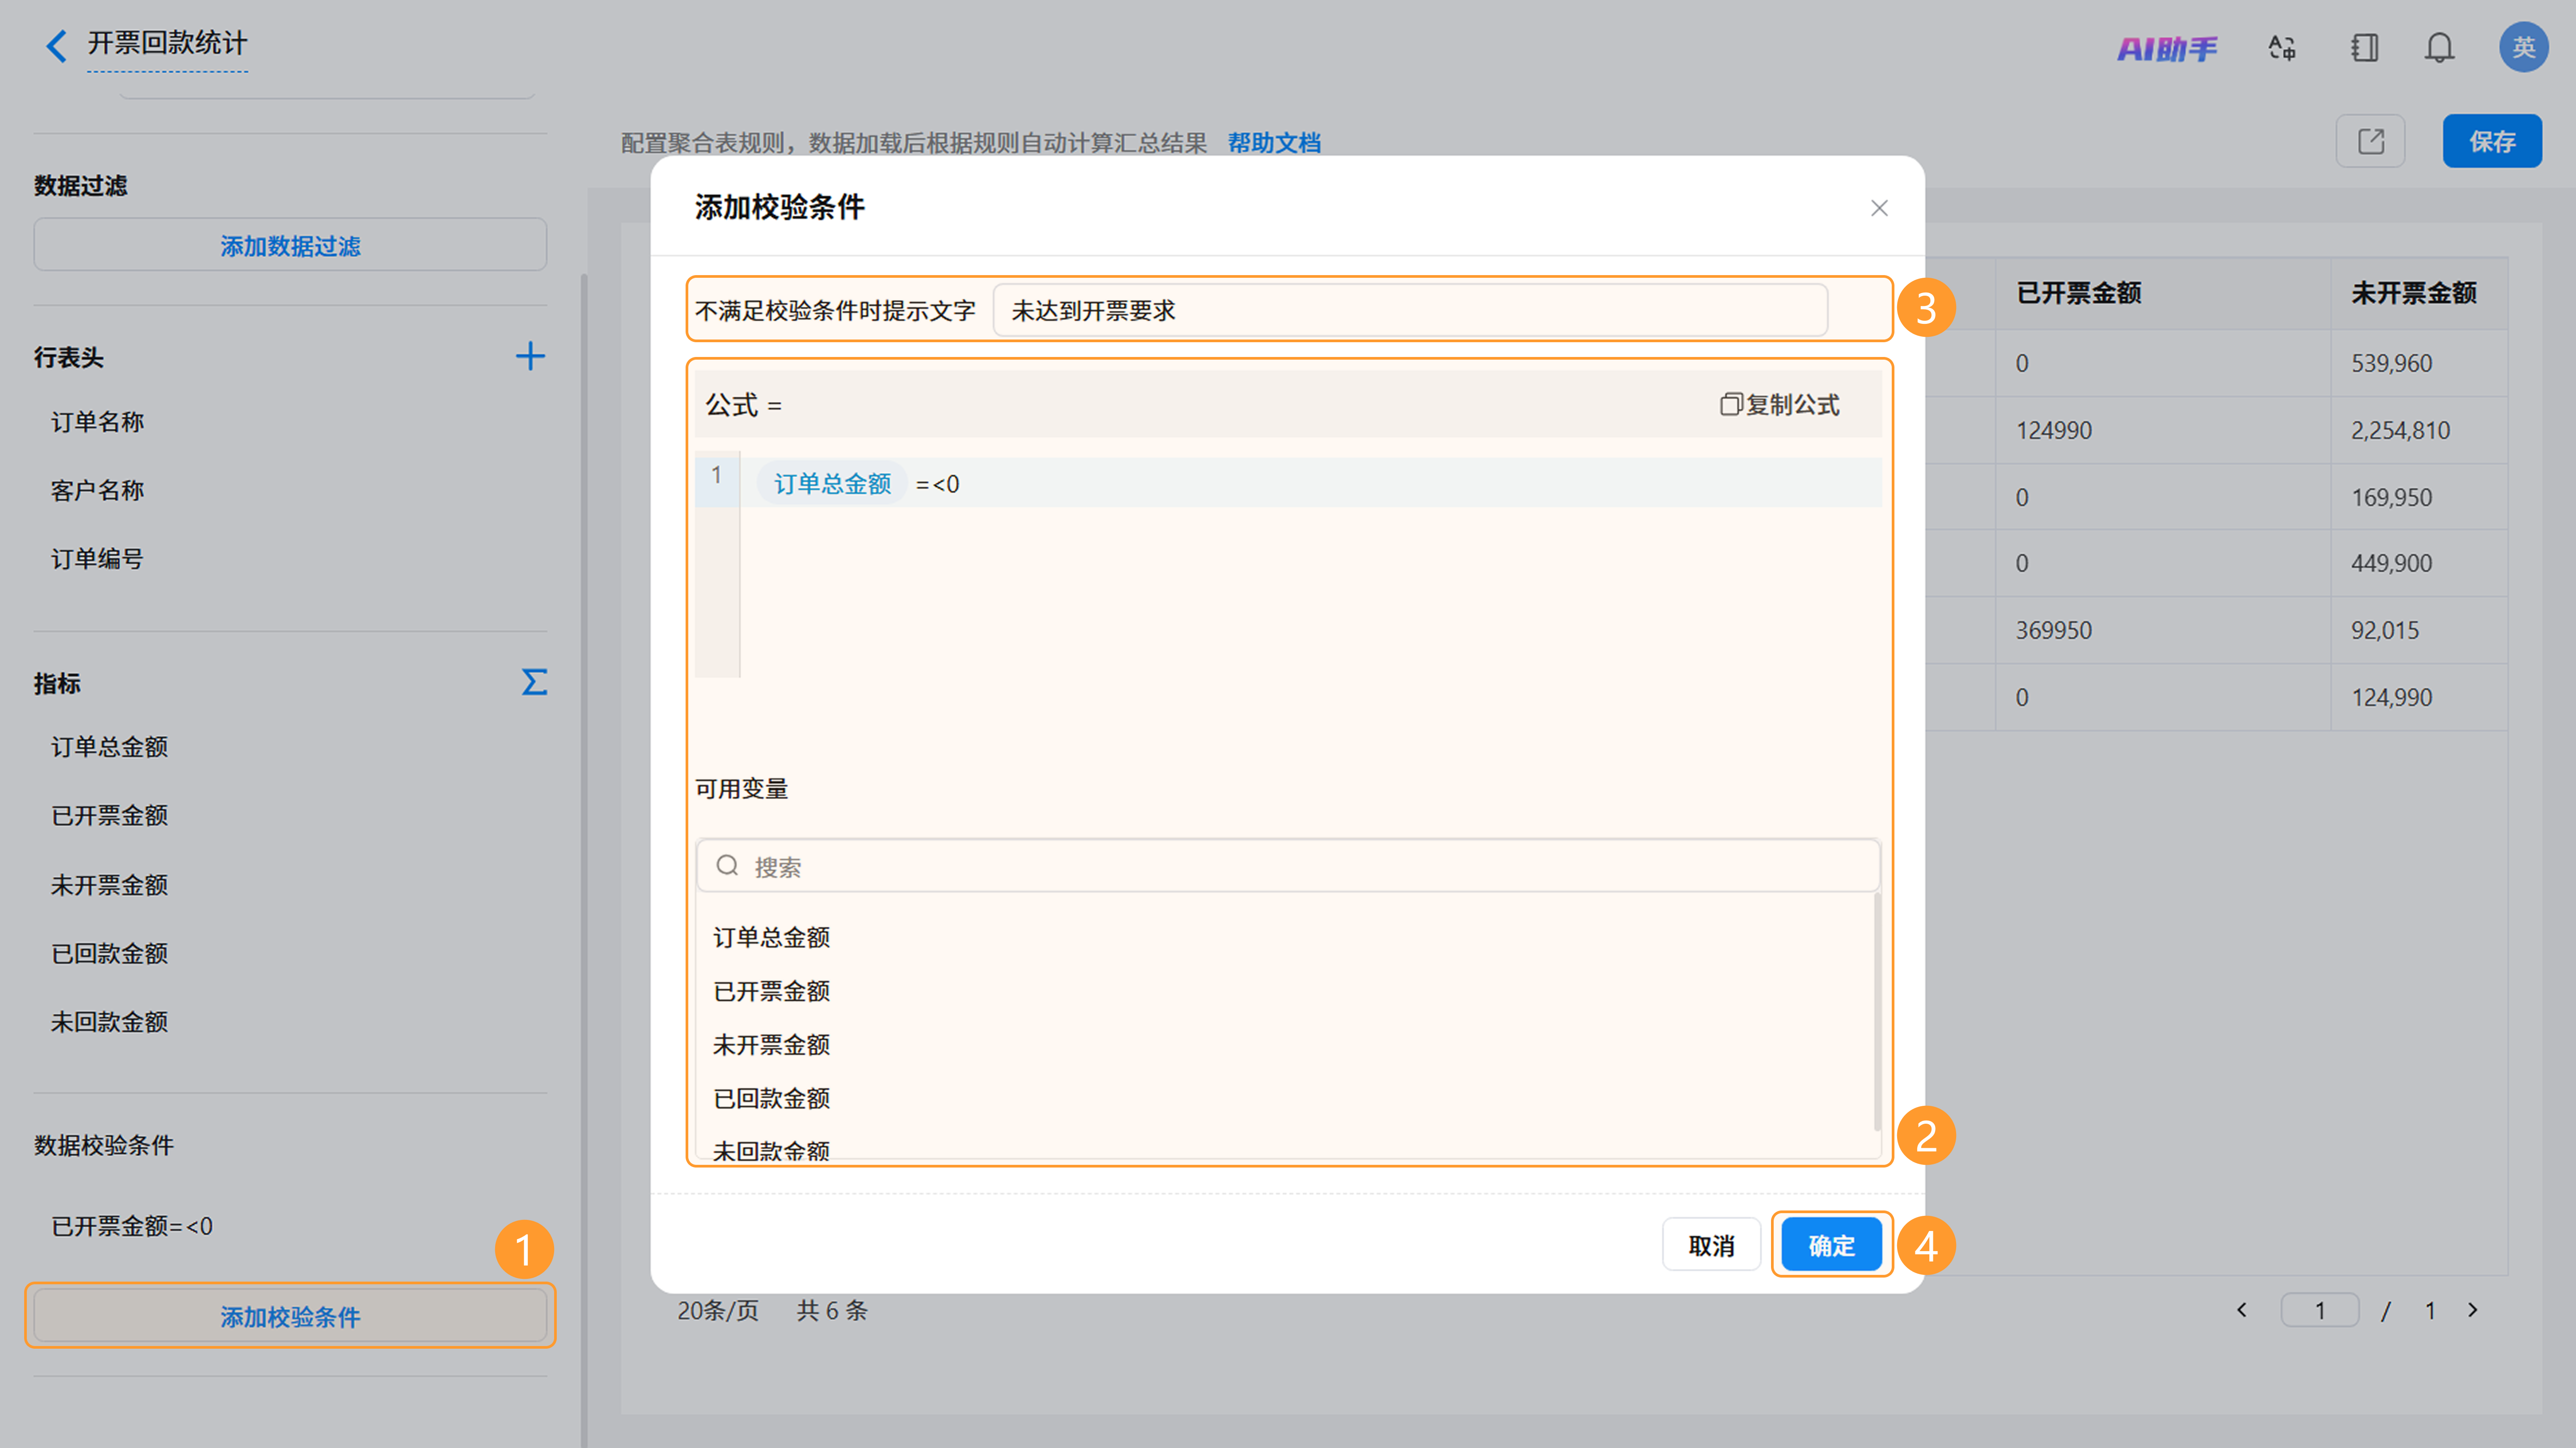Click 确定 to confirm condition
The image size is (2576, 1448).
coord(1831,1245)
